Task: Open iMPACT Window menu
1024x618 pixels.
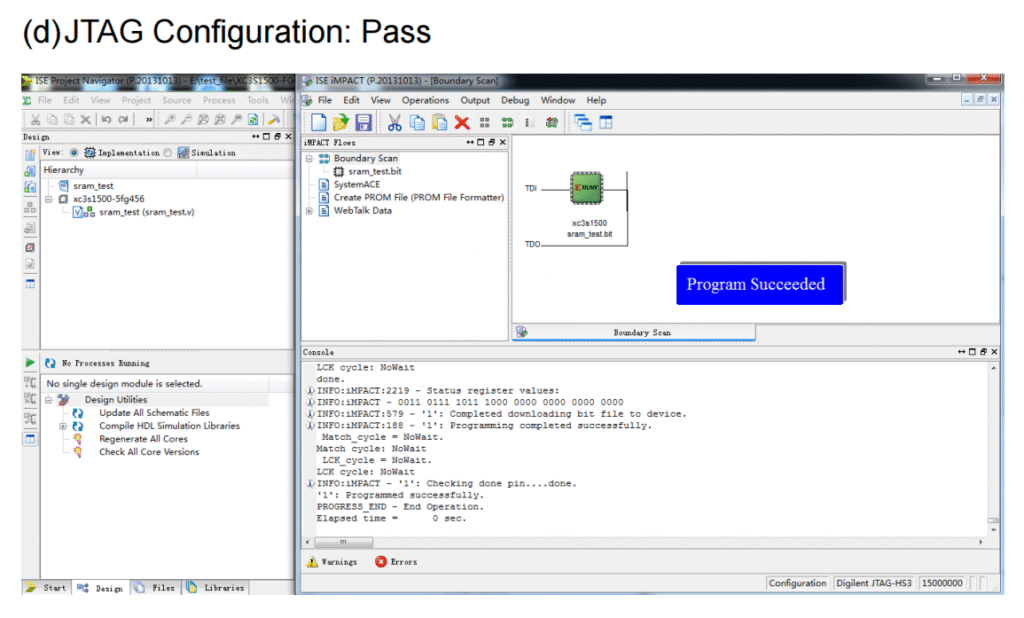Action: 558,101
